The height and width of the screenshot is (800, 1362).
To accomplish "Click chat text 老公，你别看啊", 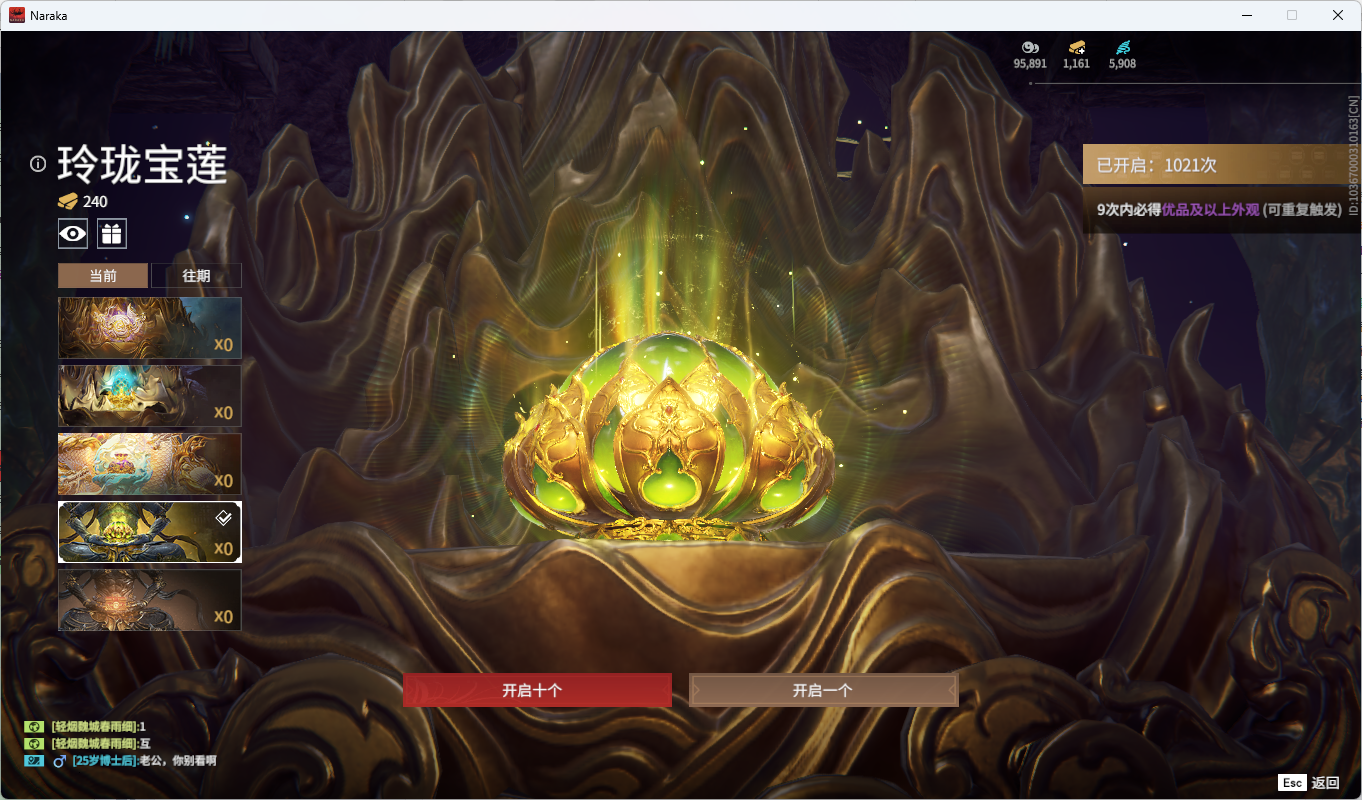I will click(x=177, y=760).
